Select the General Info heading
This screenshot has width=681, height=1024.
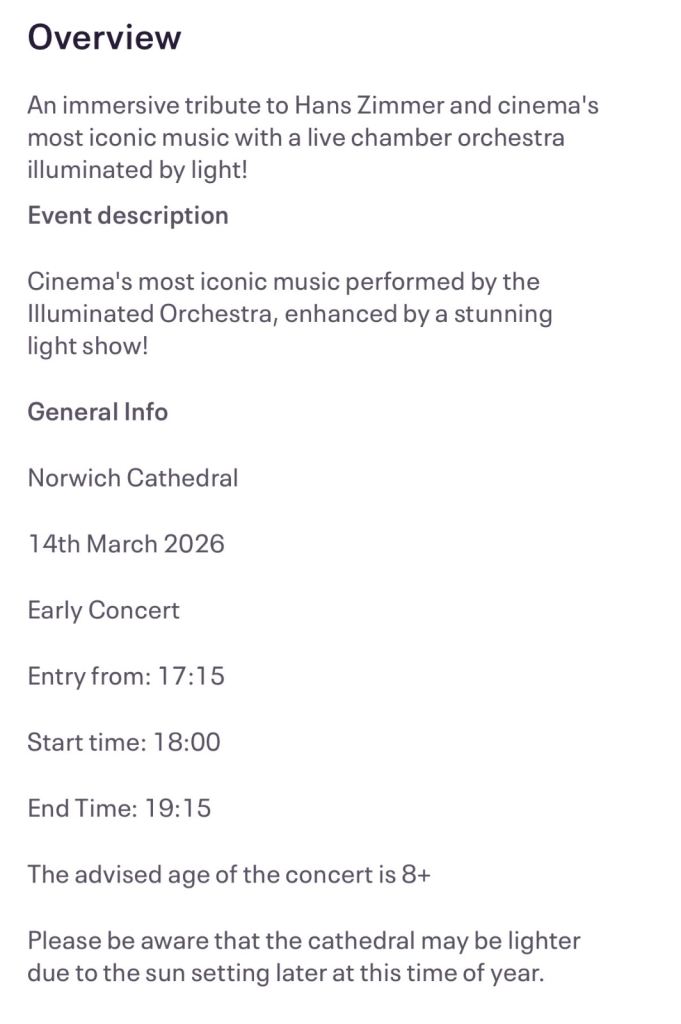(x=98, y=412)
